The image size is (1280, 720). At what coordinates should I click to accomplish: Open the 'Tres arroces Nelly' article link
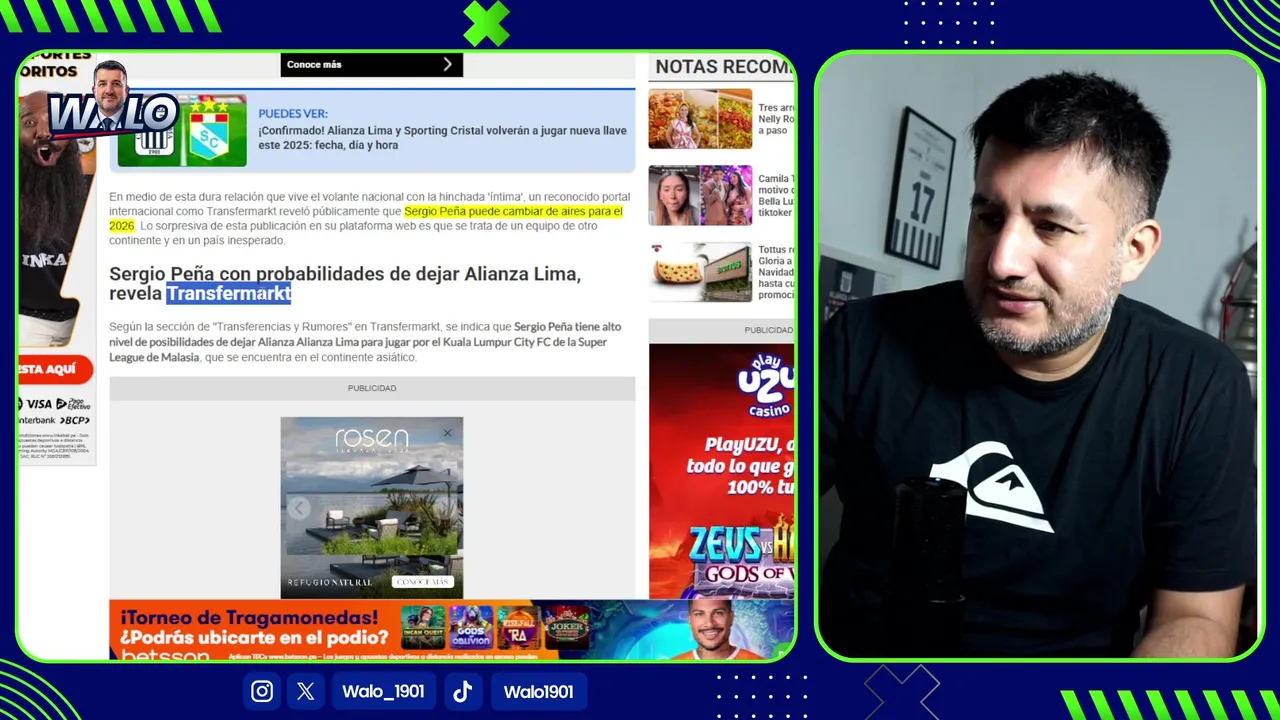coord(776,119)
